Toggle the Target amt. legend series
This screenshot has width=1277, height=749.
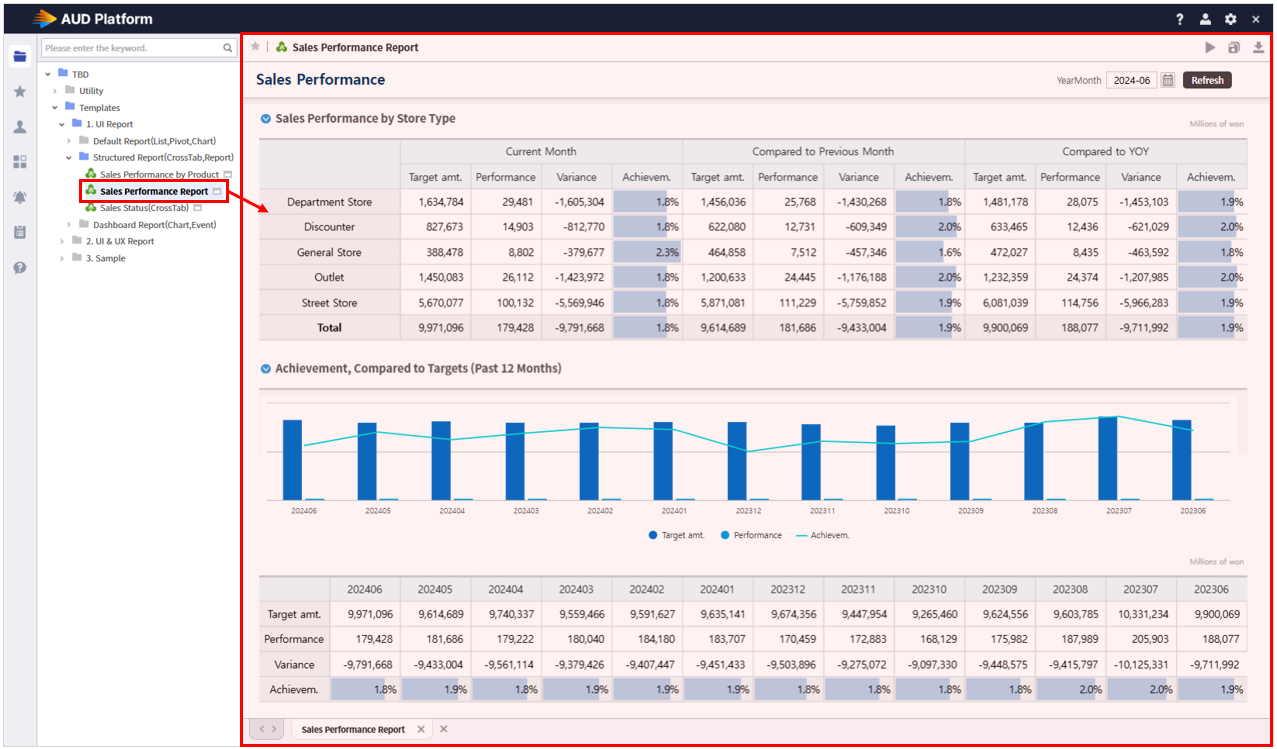point(679,535)
